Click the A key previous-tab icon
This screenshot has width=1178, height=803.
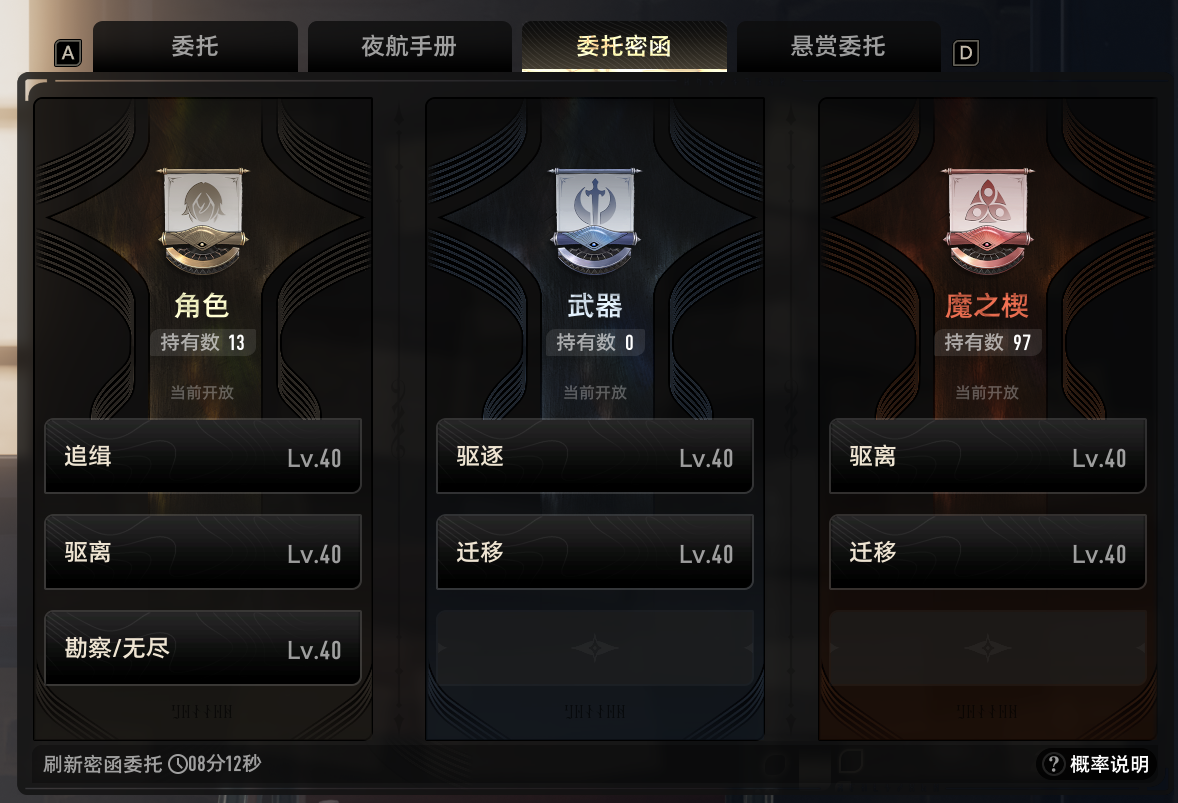point(68,53)
